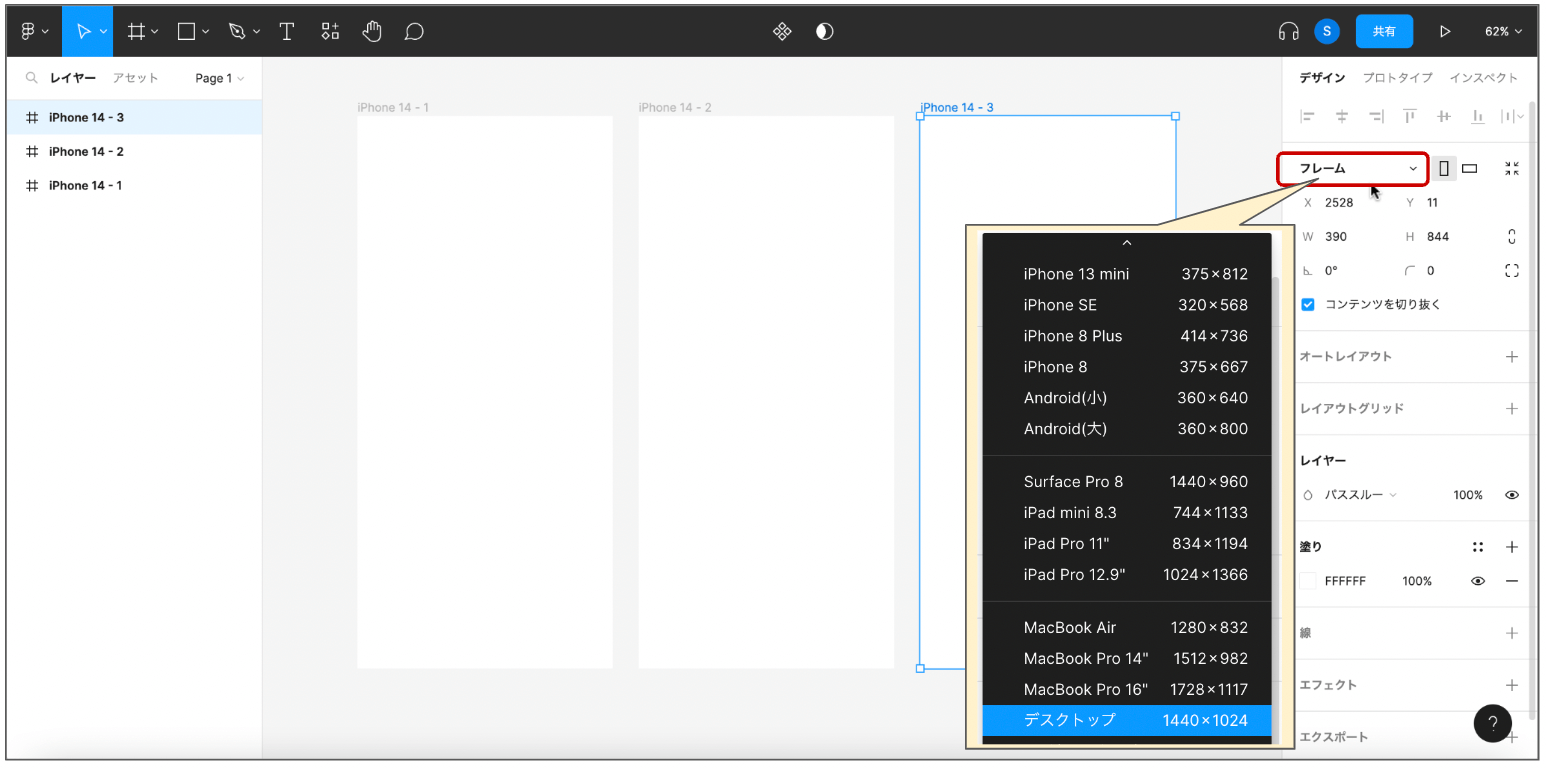Click the headphones audio icon
This screenshot has width=1546, height=768.
pyautogui.click(x=1288, y=31)
